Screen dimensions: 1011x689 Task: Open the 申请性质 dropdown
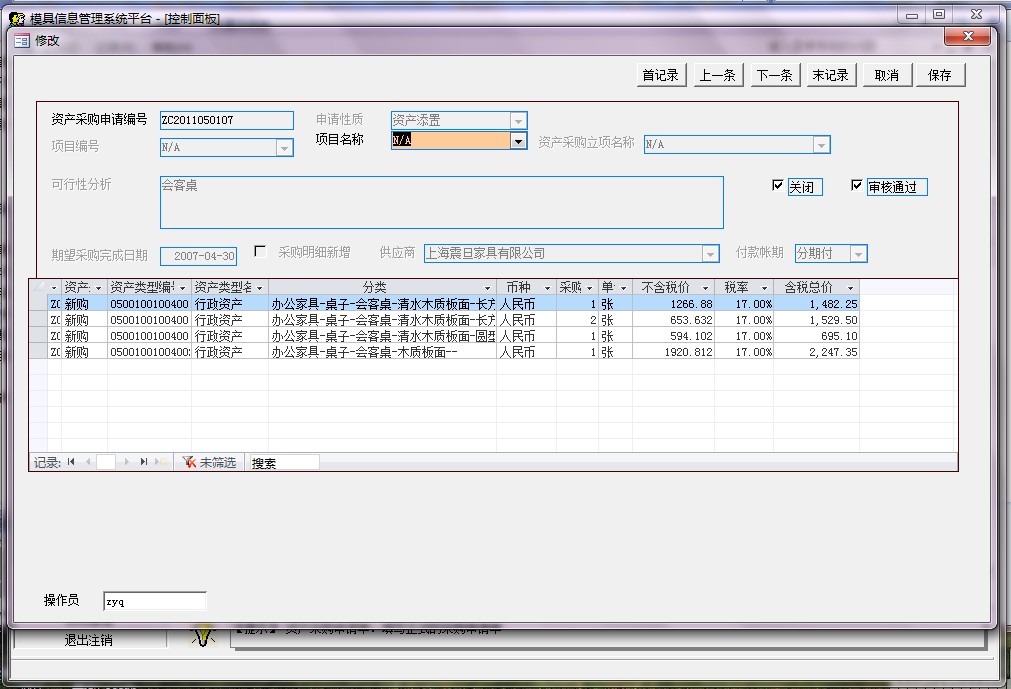pos(518,121)
